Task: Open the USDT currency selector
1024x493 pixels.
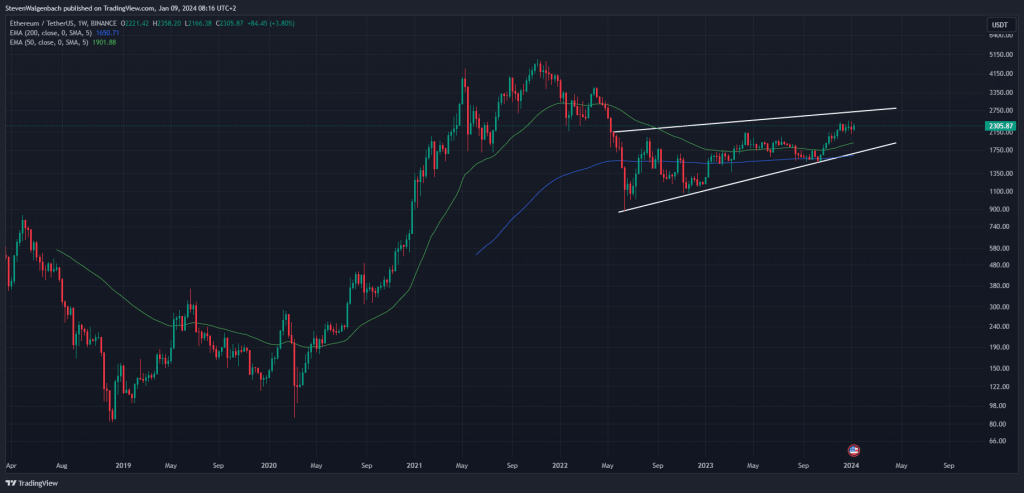Action: pos(999,25)
